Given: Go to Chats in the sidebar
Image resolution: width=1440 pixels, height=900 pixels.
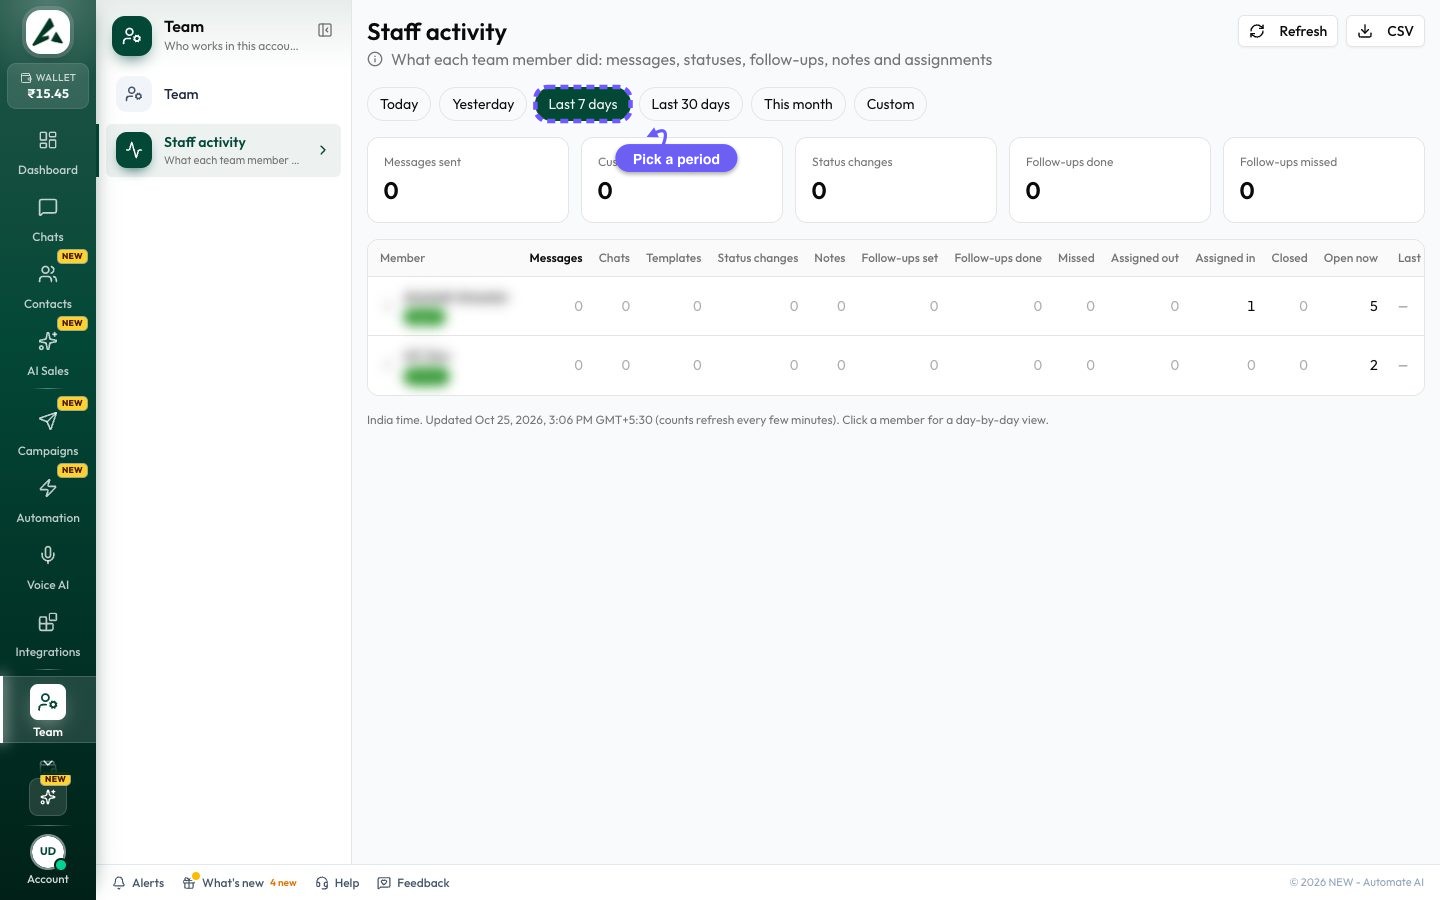Looking at the screenshot, I should (48, 220).
